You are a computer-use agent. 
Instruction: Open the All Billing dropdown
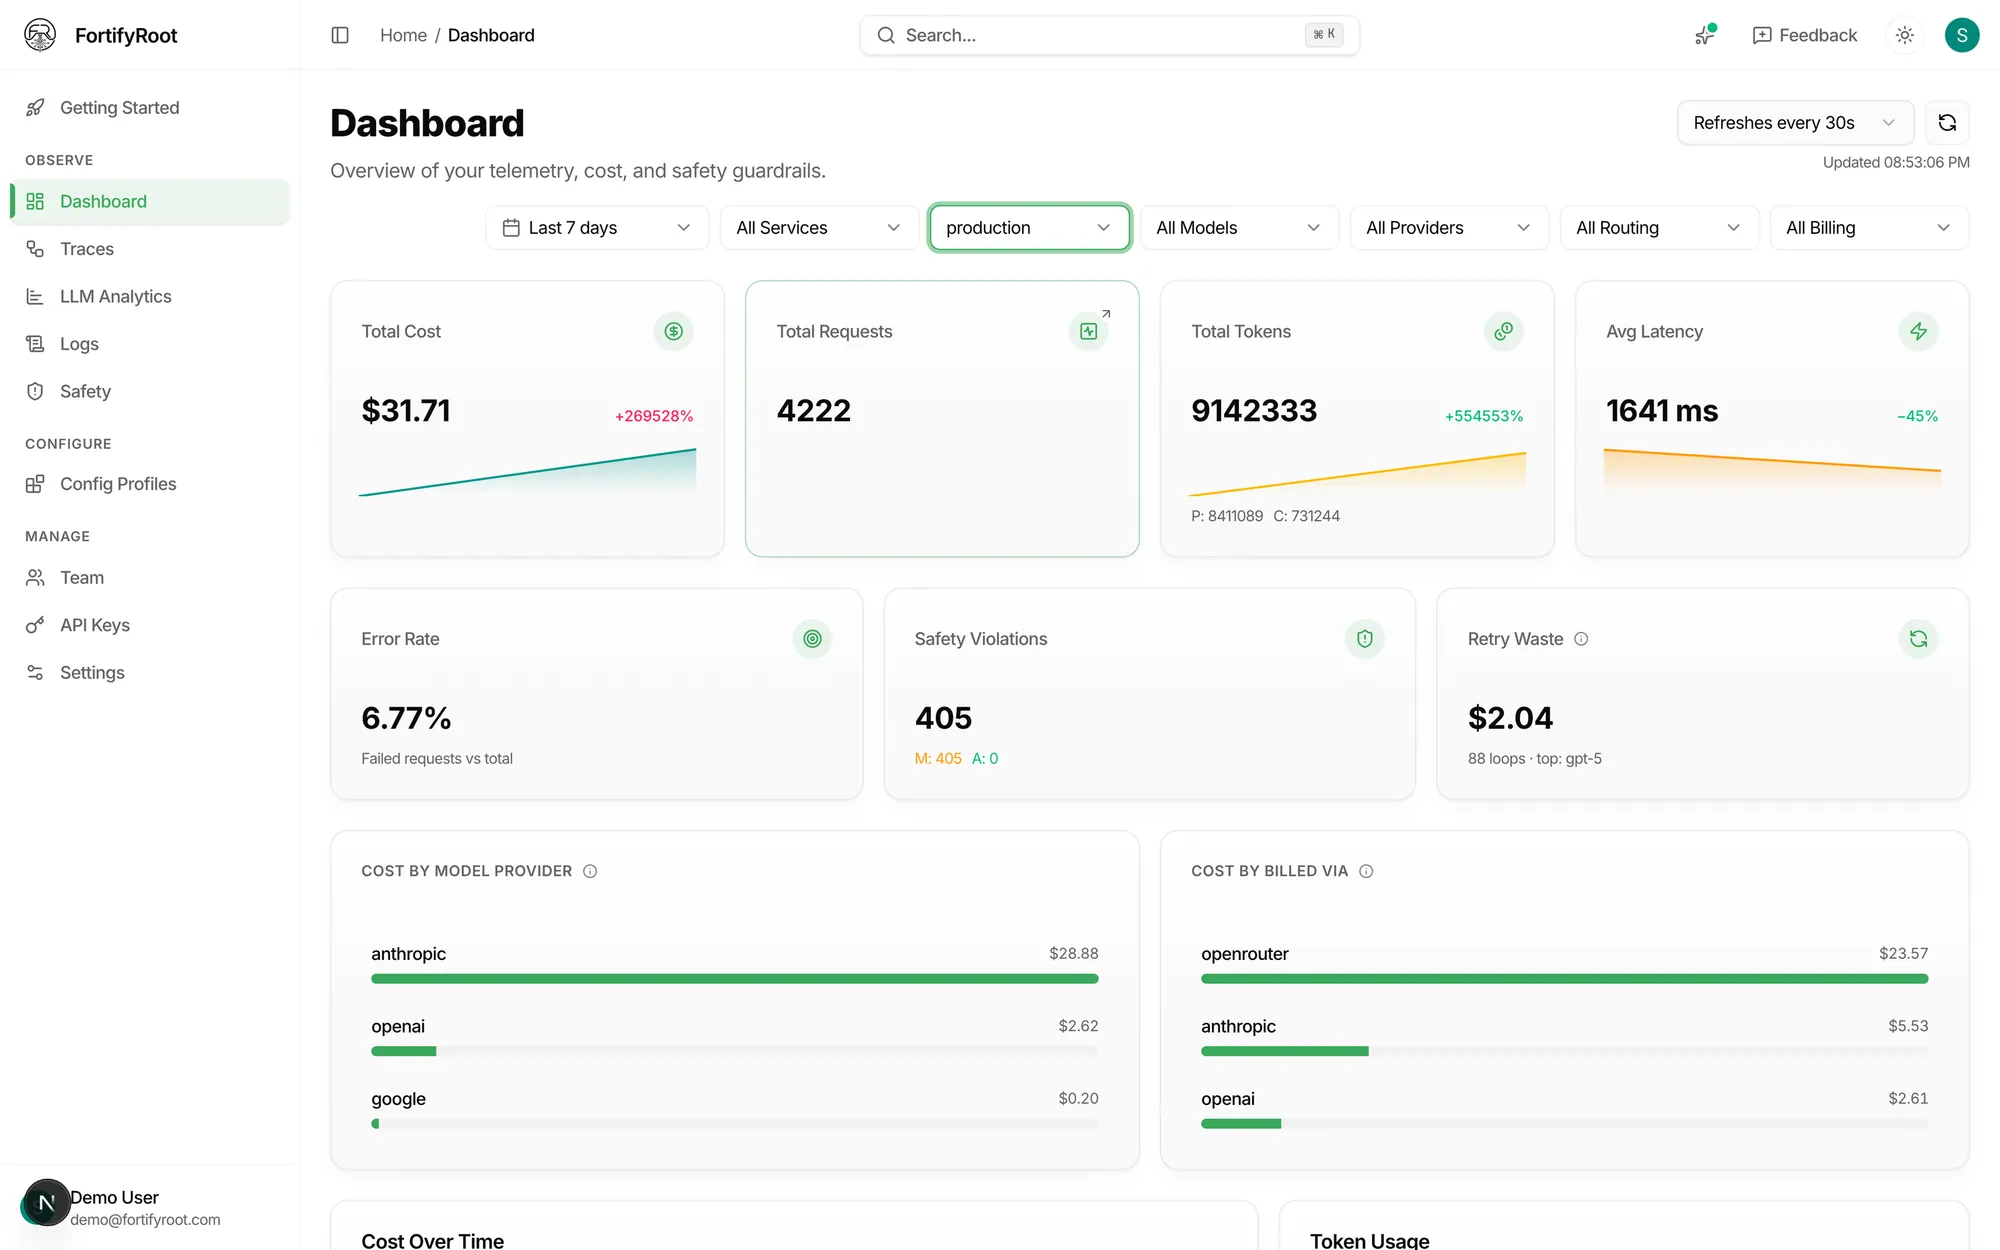[x=1869, y=228]
